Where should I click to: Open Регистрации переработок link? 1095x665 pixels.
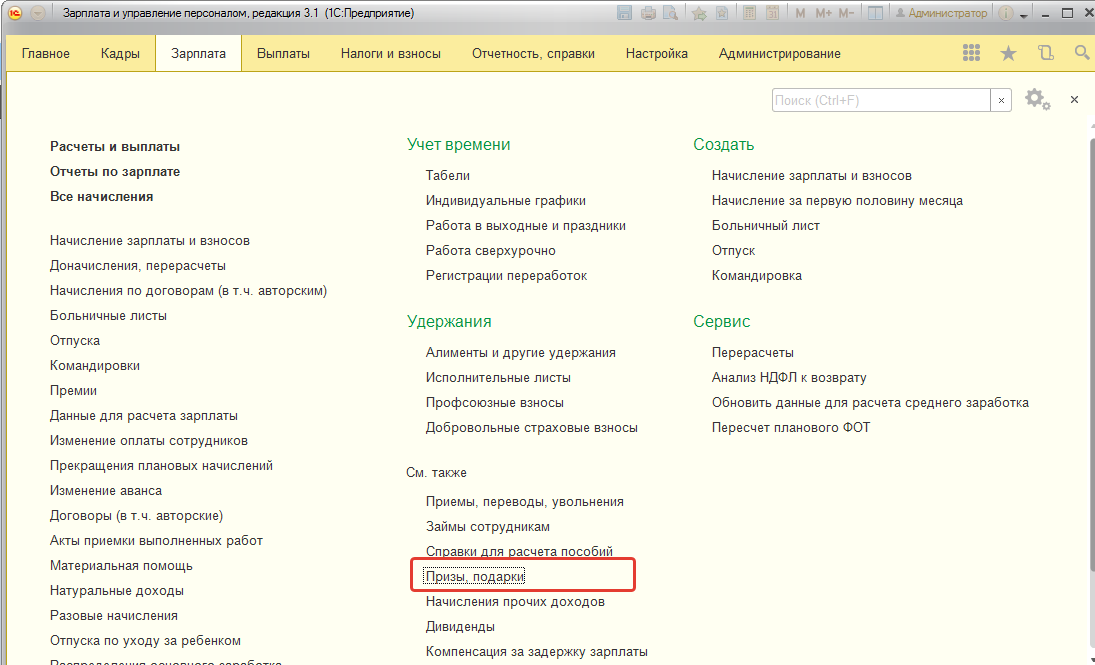(x=506, y=276)
